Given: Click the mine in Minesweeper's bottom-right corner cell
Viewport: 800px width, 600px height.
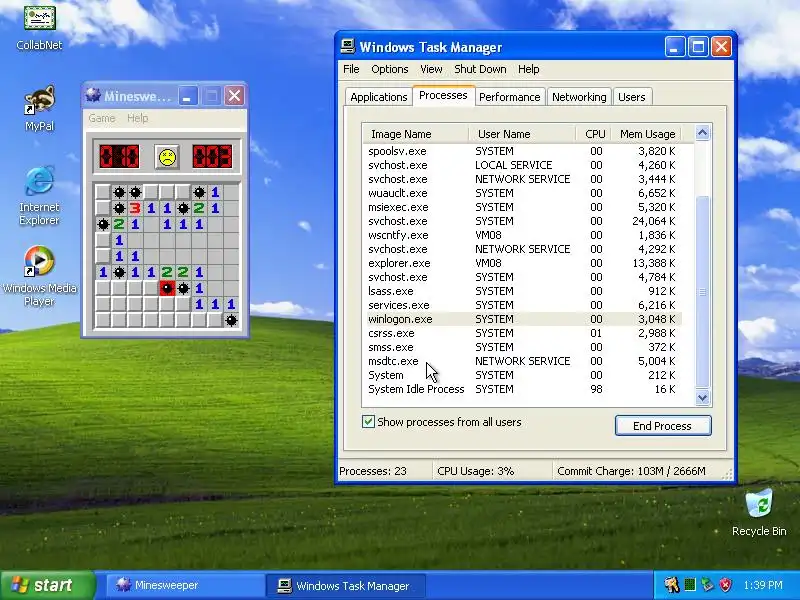Looking at the screenshot, I should pyautogui.click(x=231, y=320).
